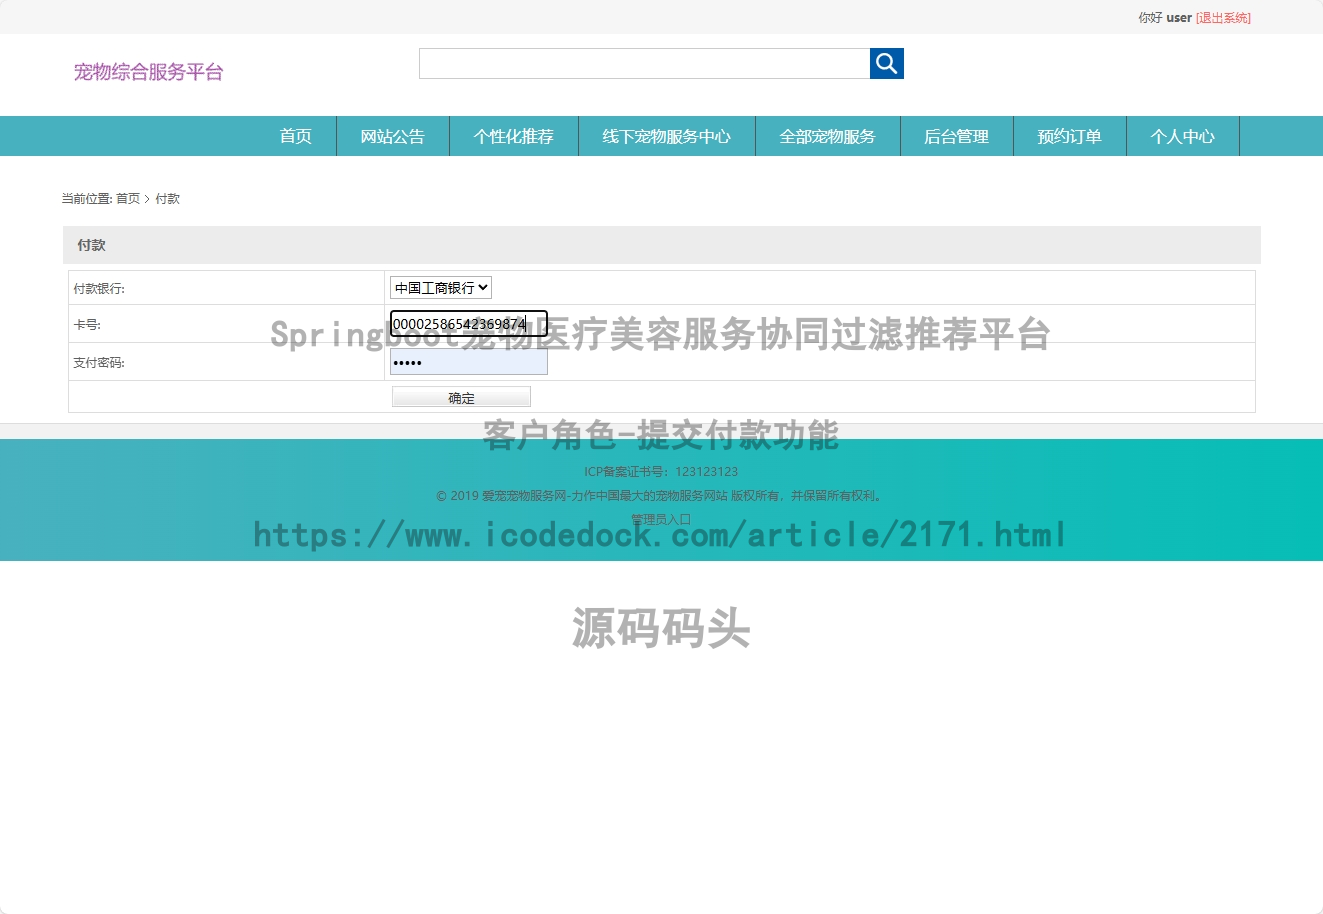
Task: Click 付款 in the breadcrumb trail
Action: pos(167,199)
